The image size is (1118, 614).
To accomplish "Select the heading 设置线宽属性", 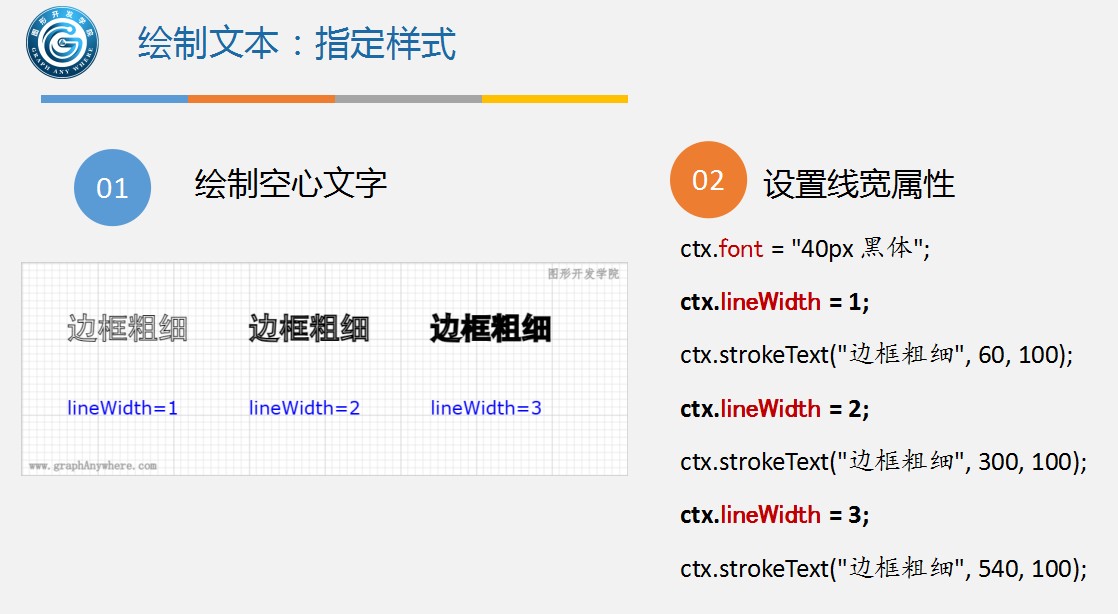I will pos(858,184).
